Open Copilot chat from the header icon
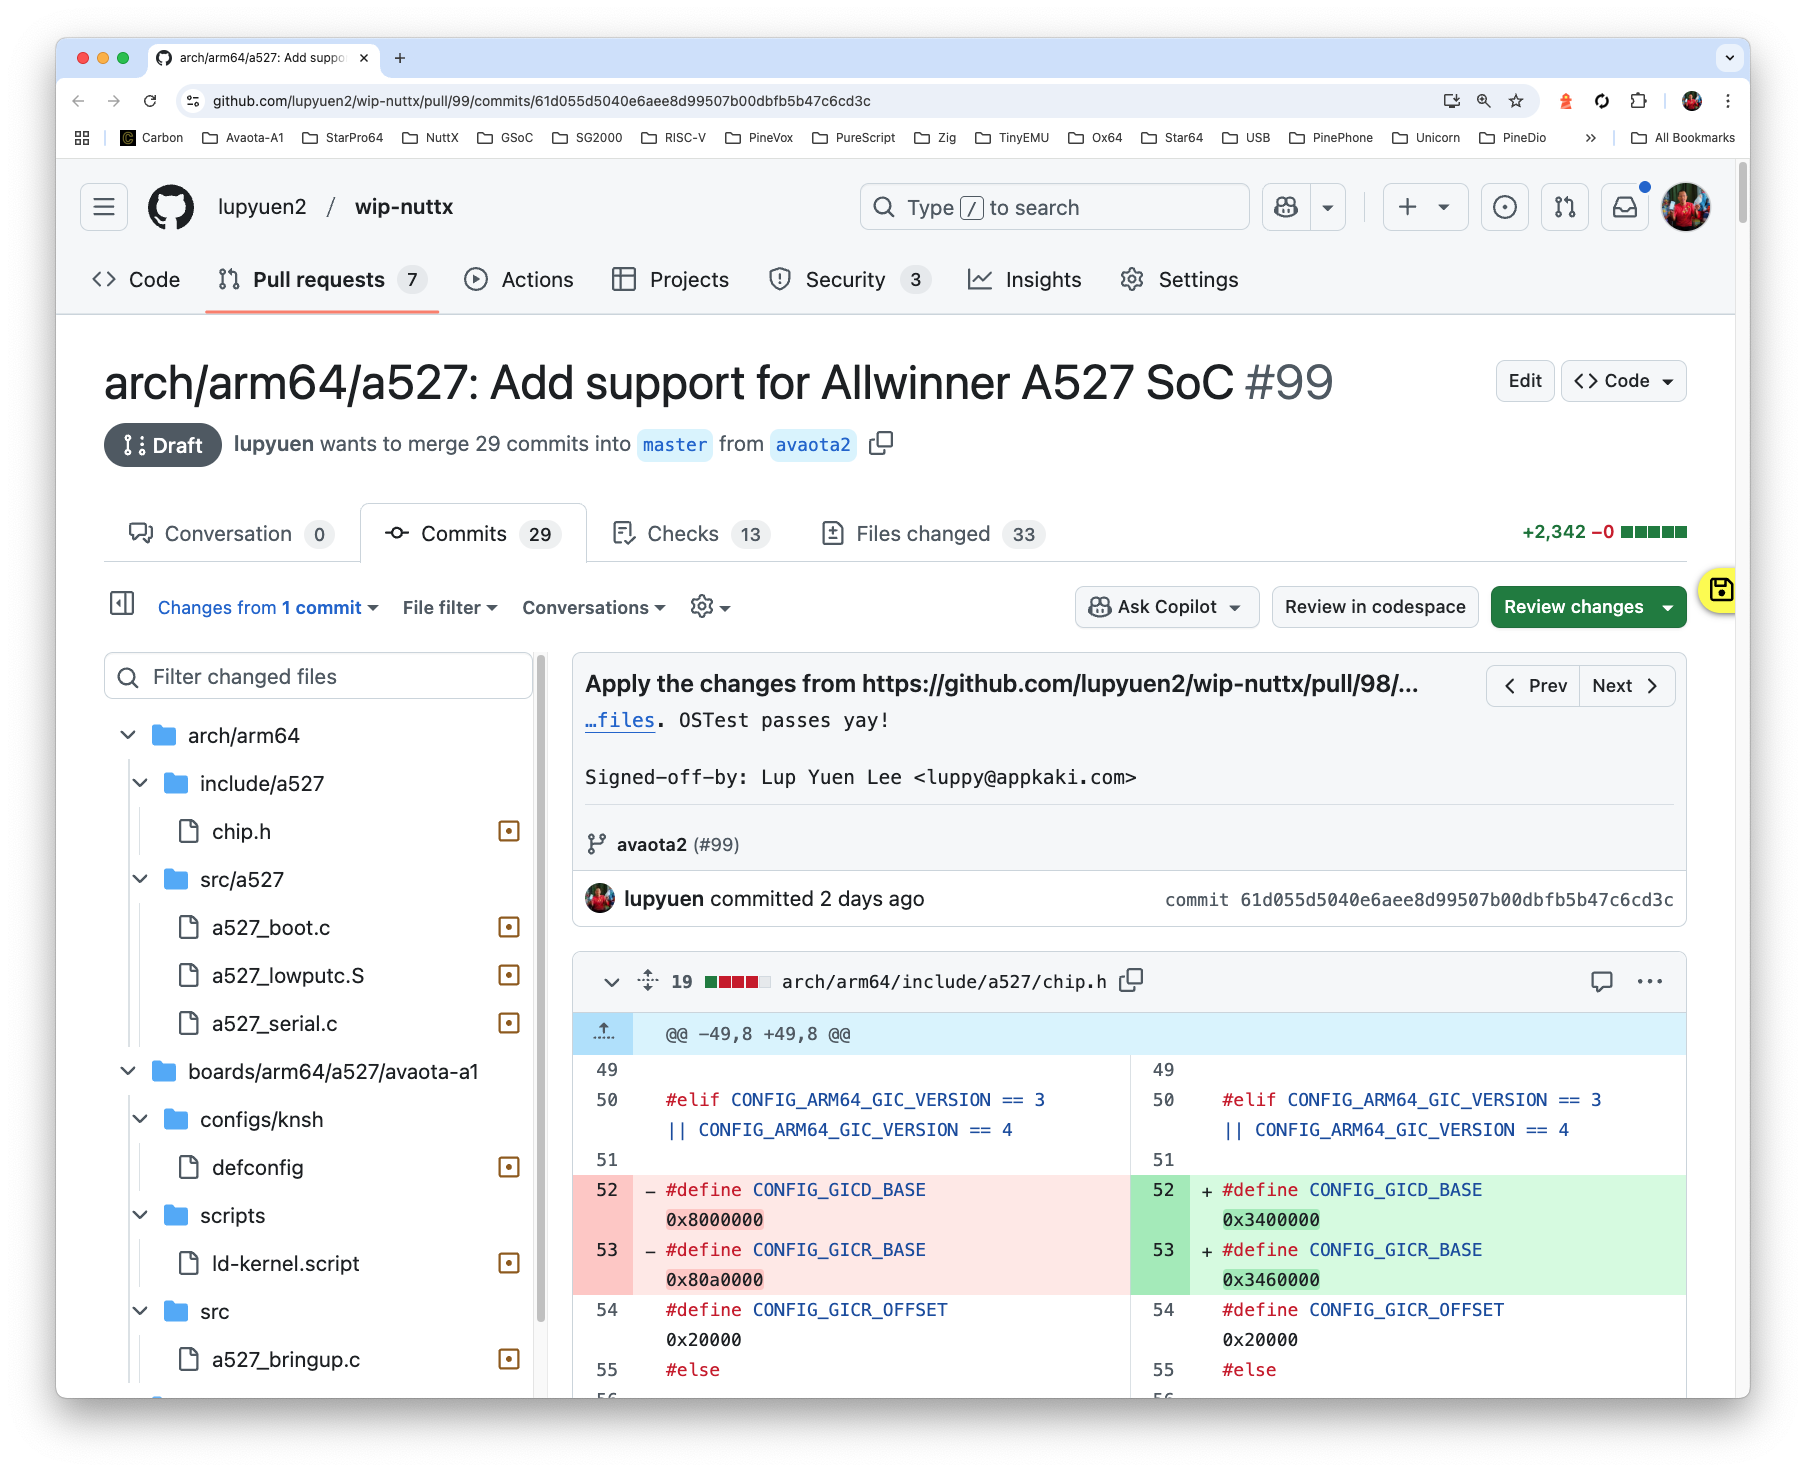The image size is (1806, 1472). coord(1284,207)
